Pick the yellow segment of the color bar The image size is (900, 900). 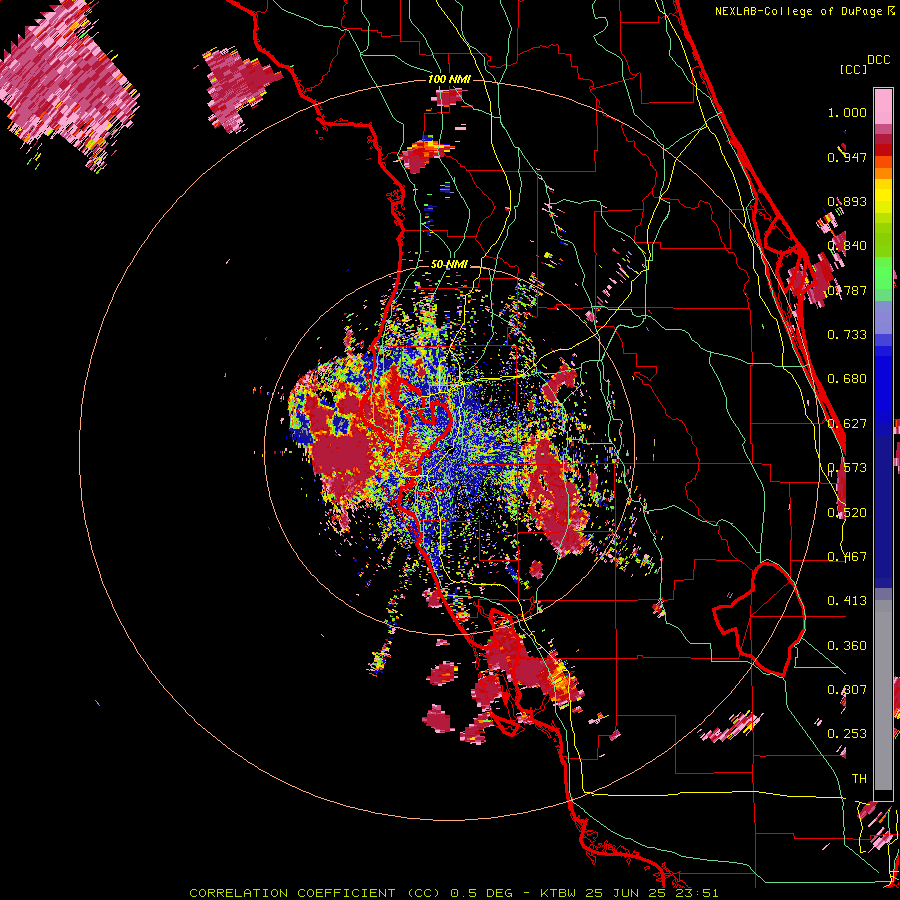883,197
